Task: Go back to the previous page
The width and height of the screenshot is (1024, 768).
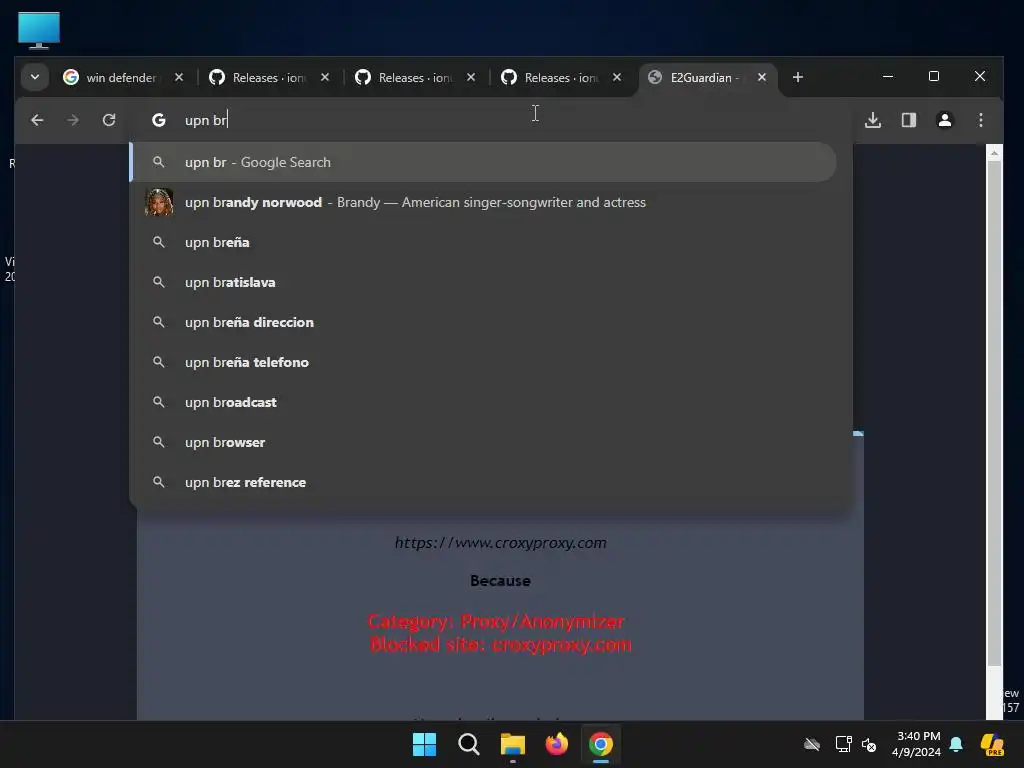Action: tap(37, 120)
